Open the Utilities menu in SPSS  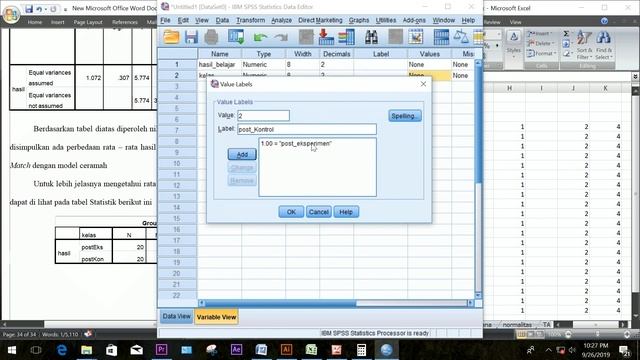tap(386, 20)
